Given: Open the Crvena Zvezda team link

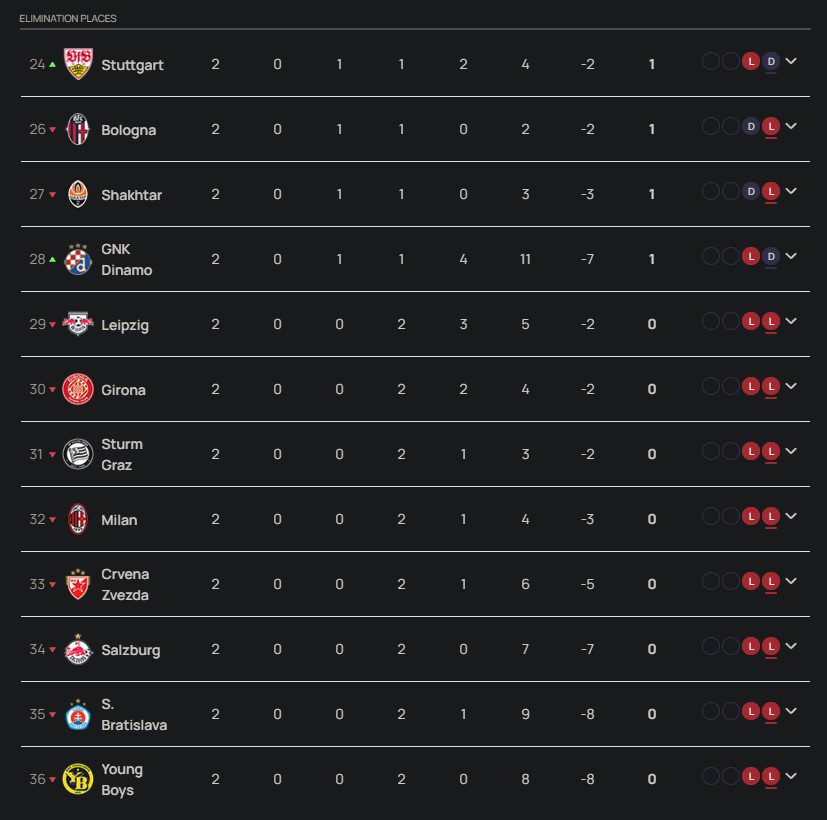Looking at the screenshot, I should click(125, 584).
